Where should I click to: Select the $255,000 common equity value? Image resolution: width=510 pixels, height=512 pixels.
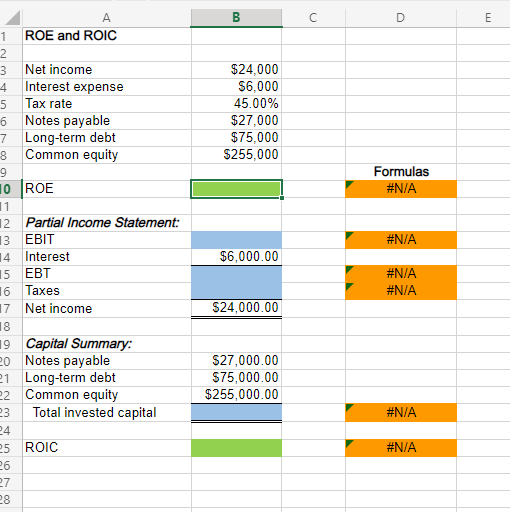coord(236,155)
